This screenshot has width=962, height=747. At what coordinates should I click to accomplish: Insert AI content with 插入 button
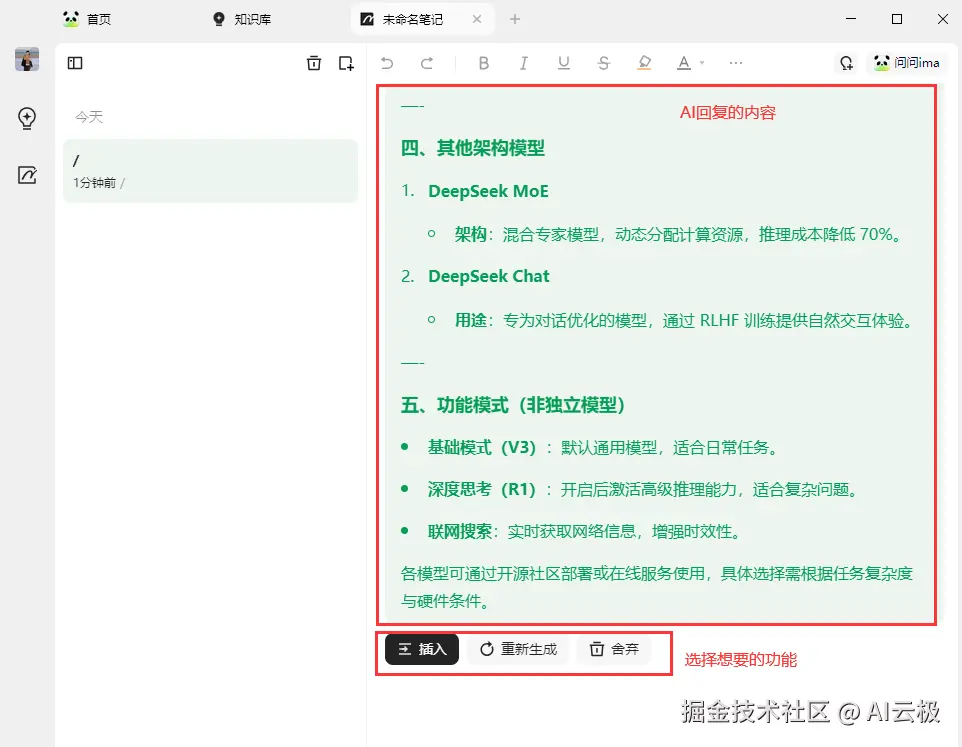pyautogui.click(x=422, y=649)
